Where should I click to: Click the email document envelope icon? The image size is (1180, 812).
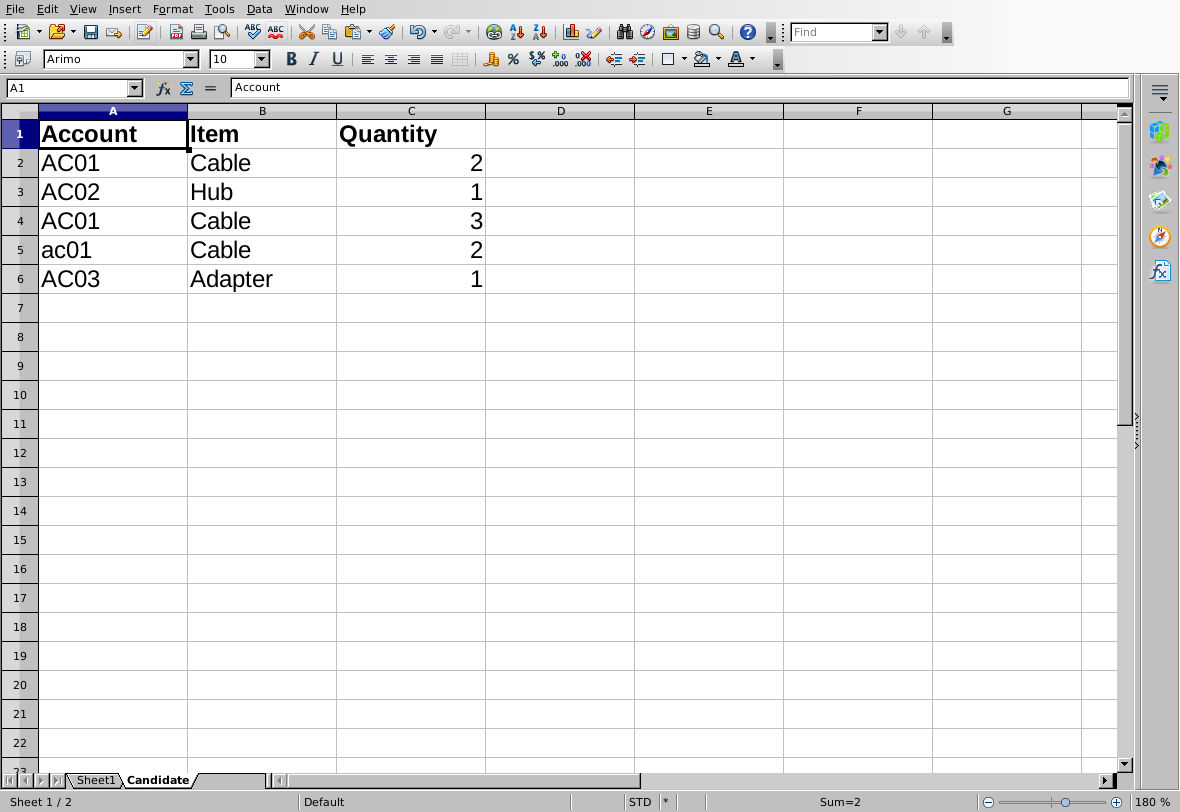click(x=114, y=32)
